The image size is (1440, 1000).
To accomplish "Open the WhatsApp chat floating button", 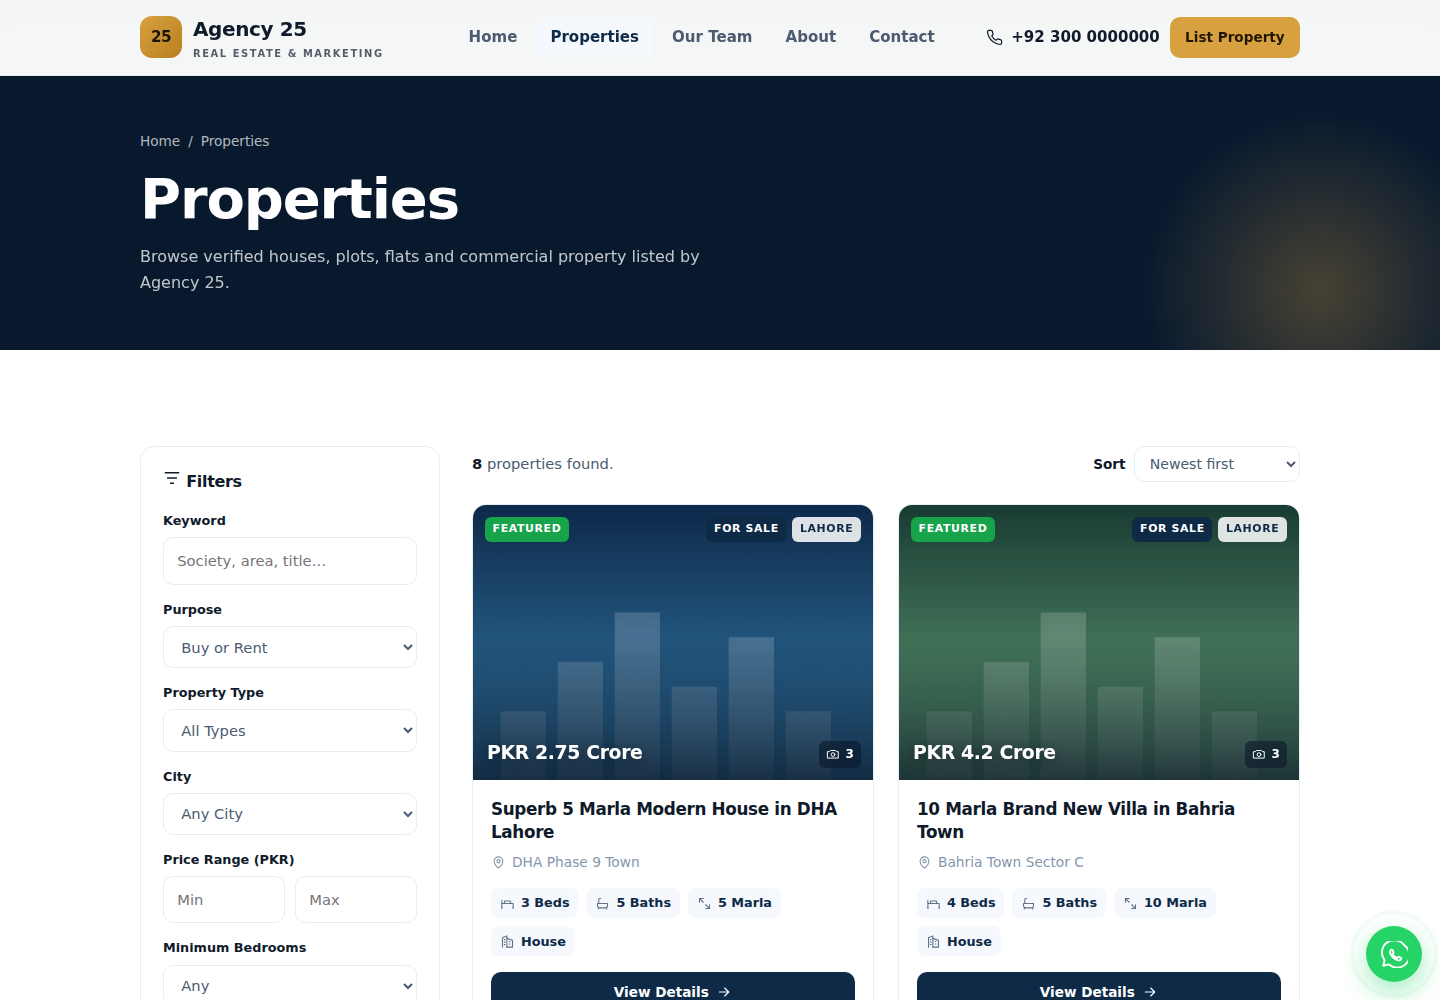I will 1394,954.
